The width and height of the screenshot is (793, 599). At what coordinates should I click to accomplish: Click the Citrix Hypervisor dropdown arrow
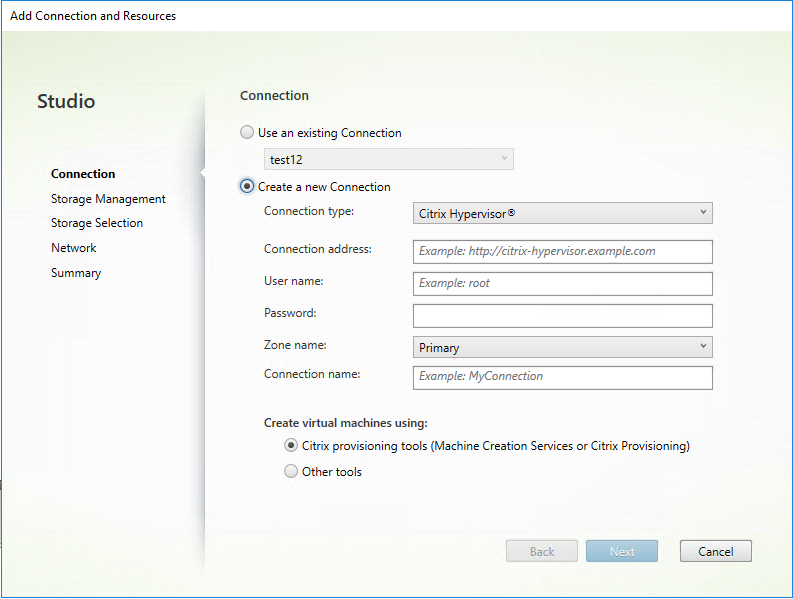pyautogui.click(x=703, y=213)
